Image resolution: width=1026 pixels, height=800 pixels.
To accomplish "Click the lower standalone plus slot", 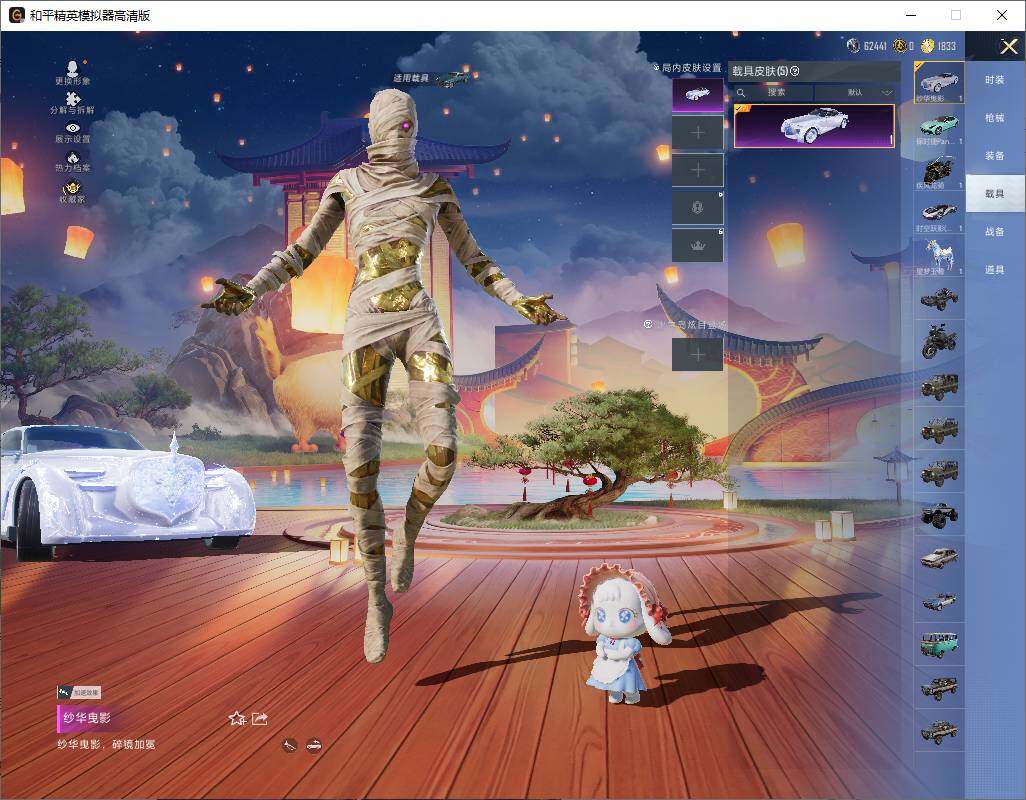I will [x=698, y=354].
